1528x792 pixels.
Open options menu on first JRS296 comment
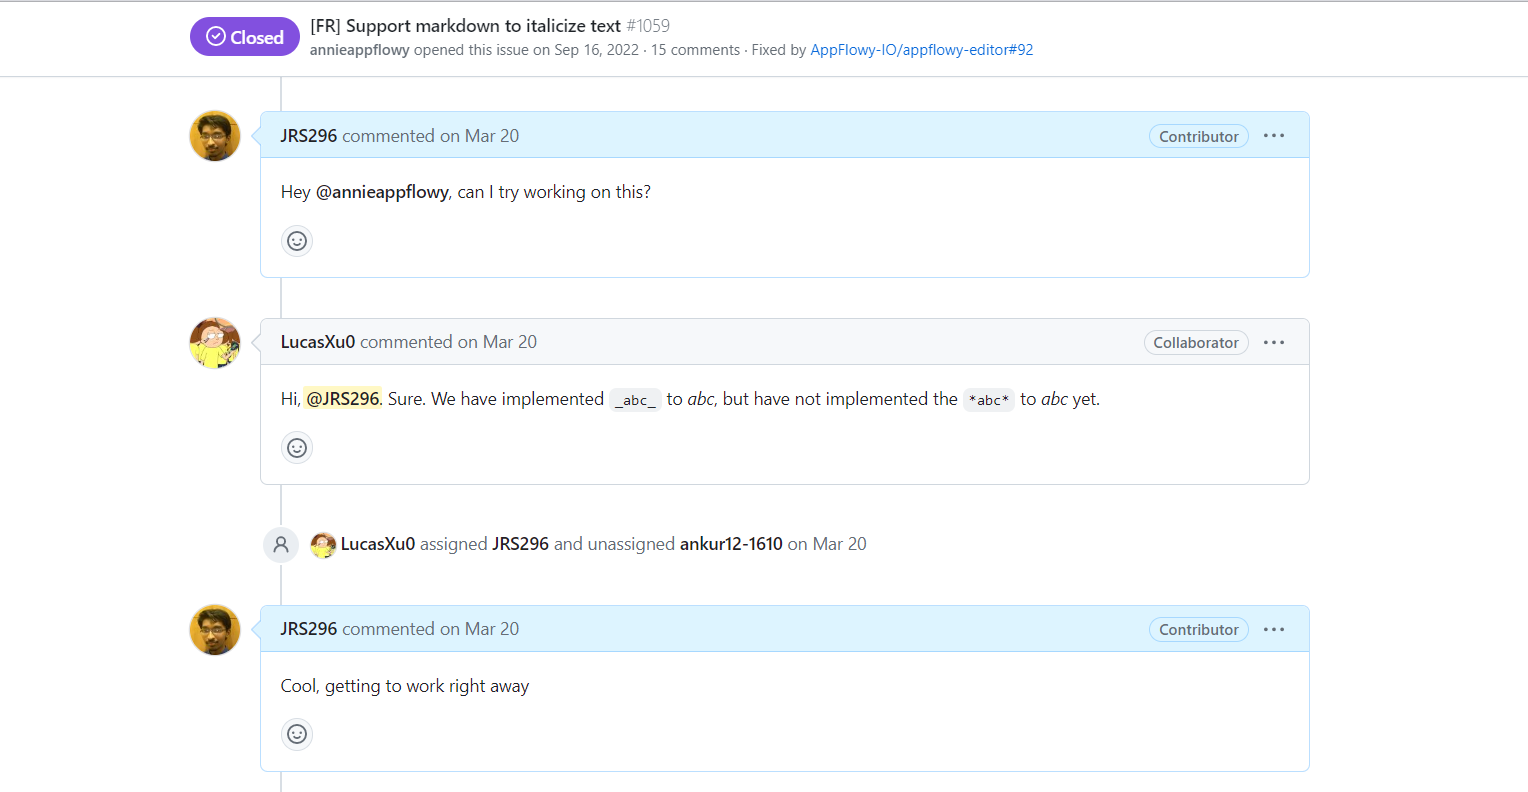1274,136
